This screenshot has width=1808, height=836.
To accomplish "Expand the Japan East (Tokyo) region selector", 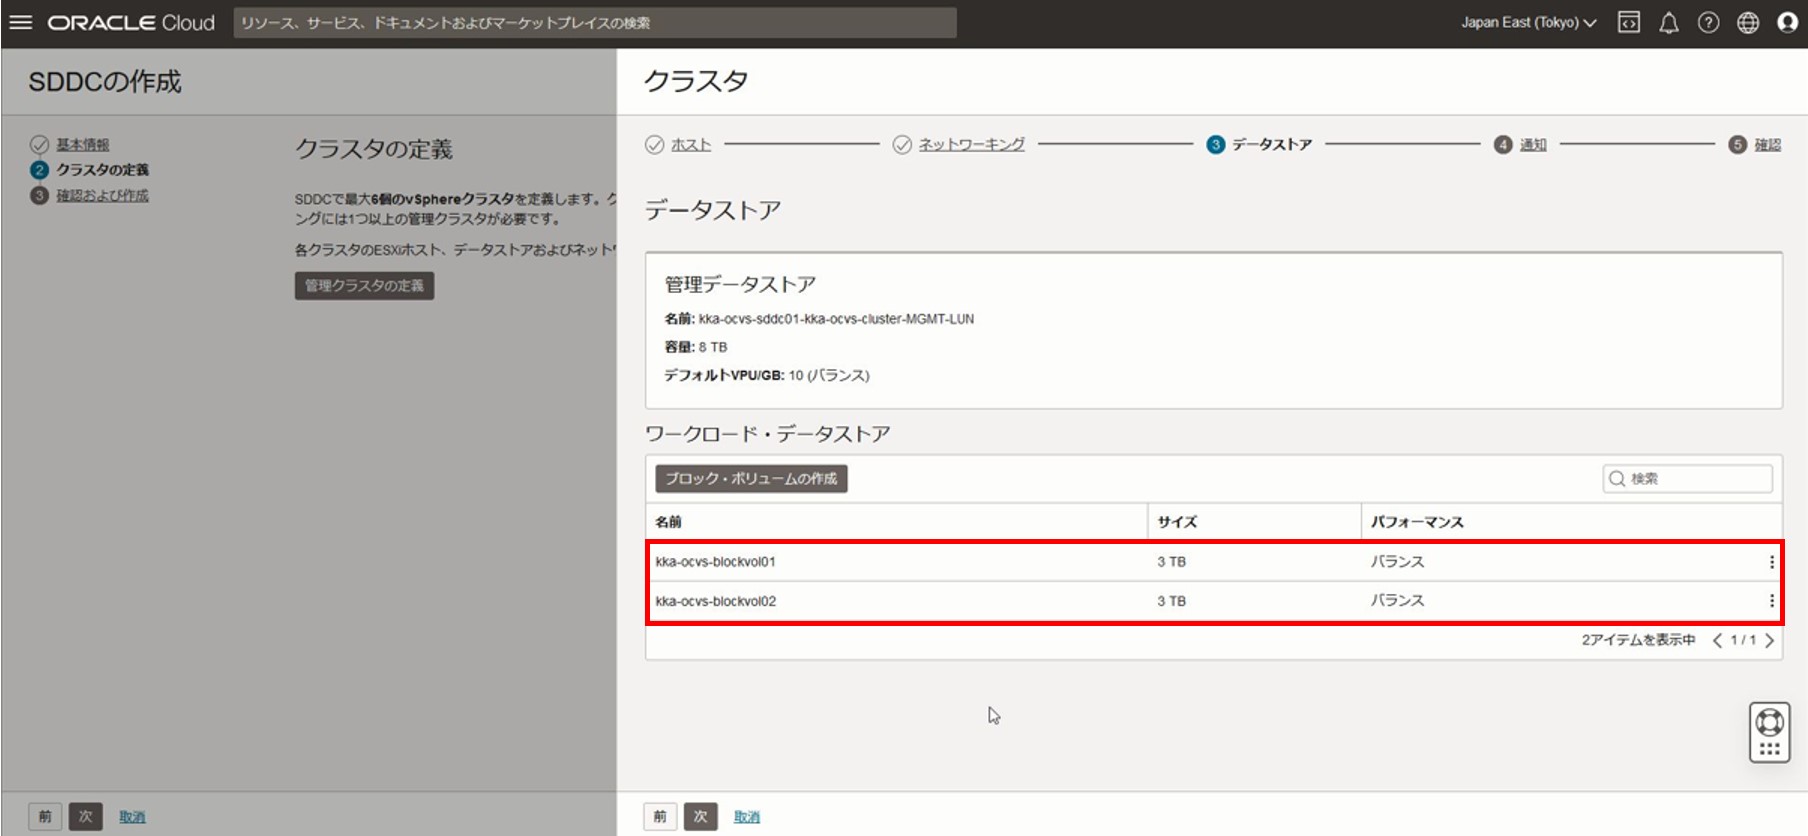I will pyautogui.click(x=1528, y=22).
